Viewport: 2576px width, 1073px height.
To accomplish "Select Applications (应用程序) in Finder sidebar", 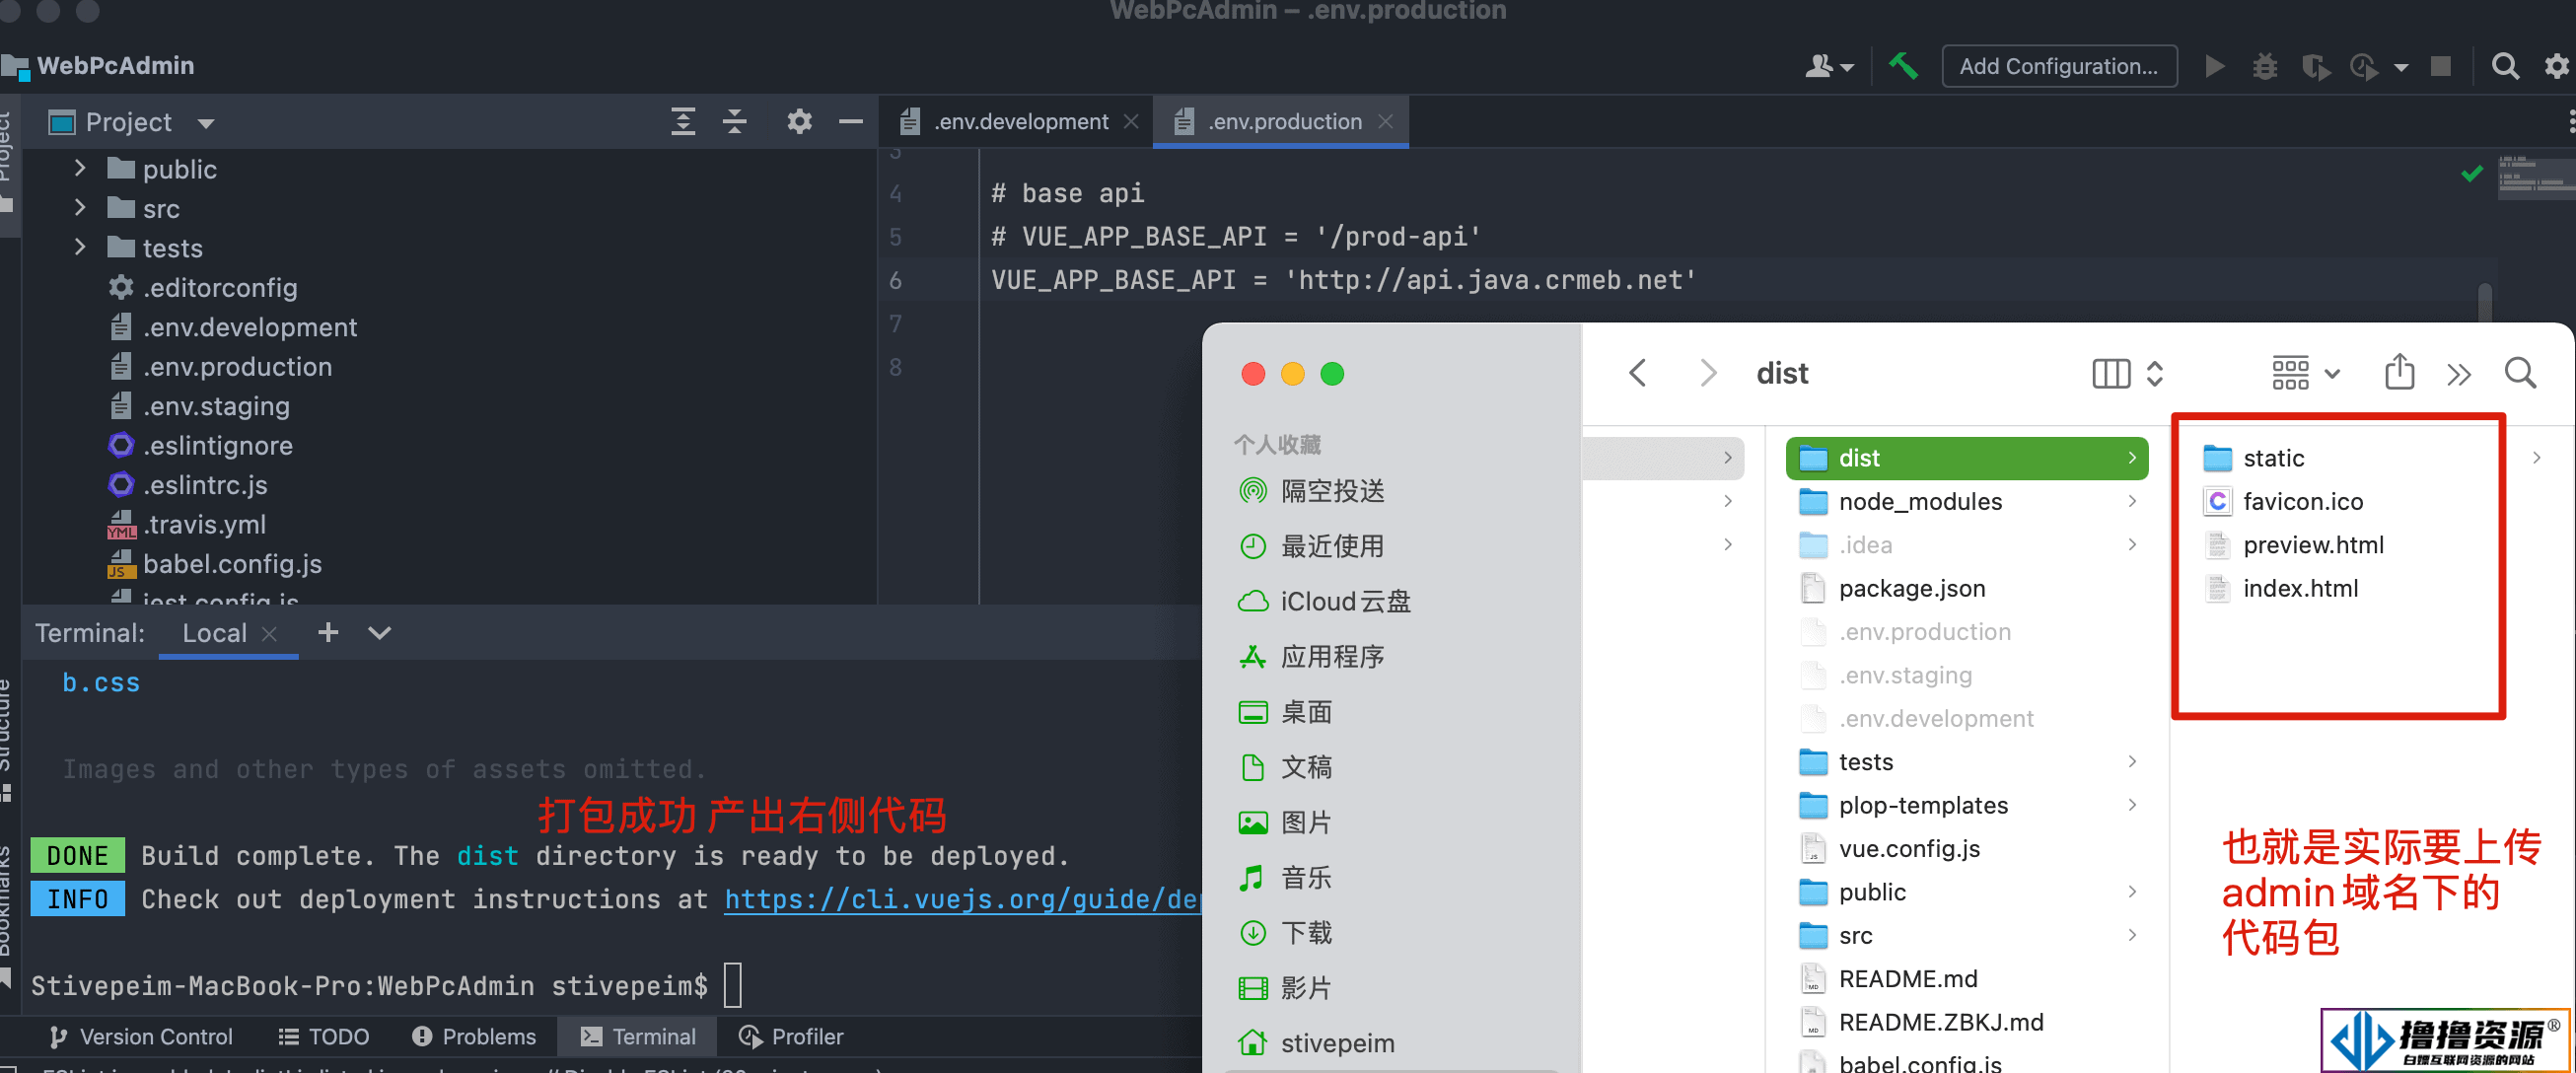I will 1312,657.
